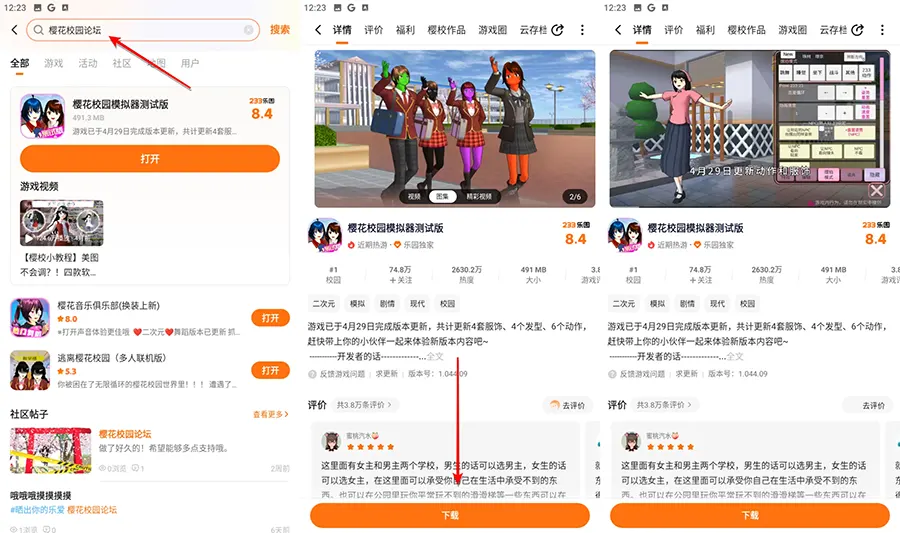Open the 樱花校园论坛 post thumbnail
The height and width of the screenshot is (533, 900).
point(51,450)
